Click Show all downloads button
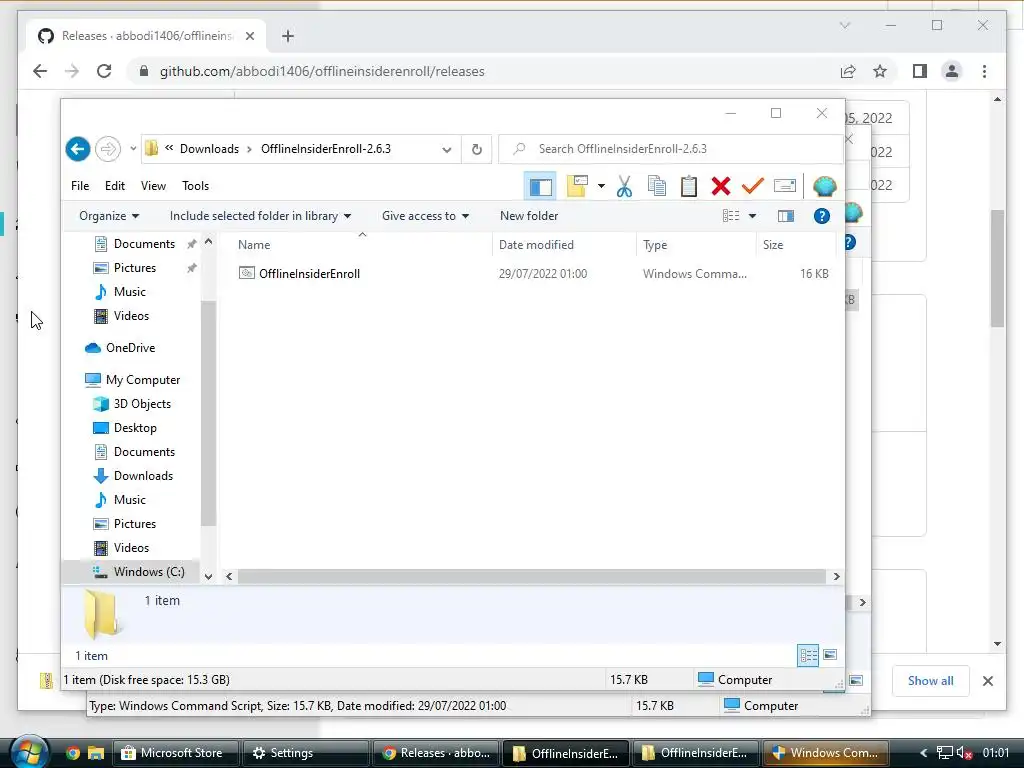 point(930,681)
